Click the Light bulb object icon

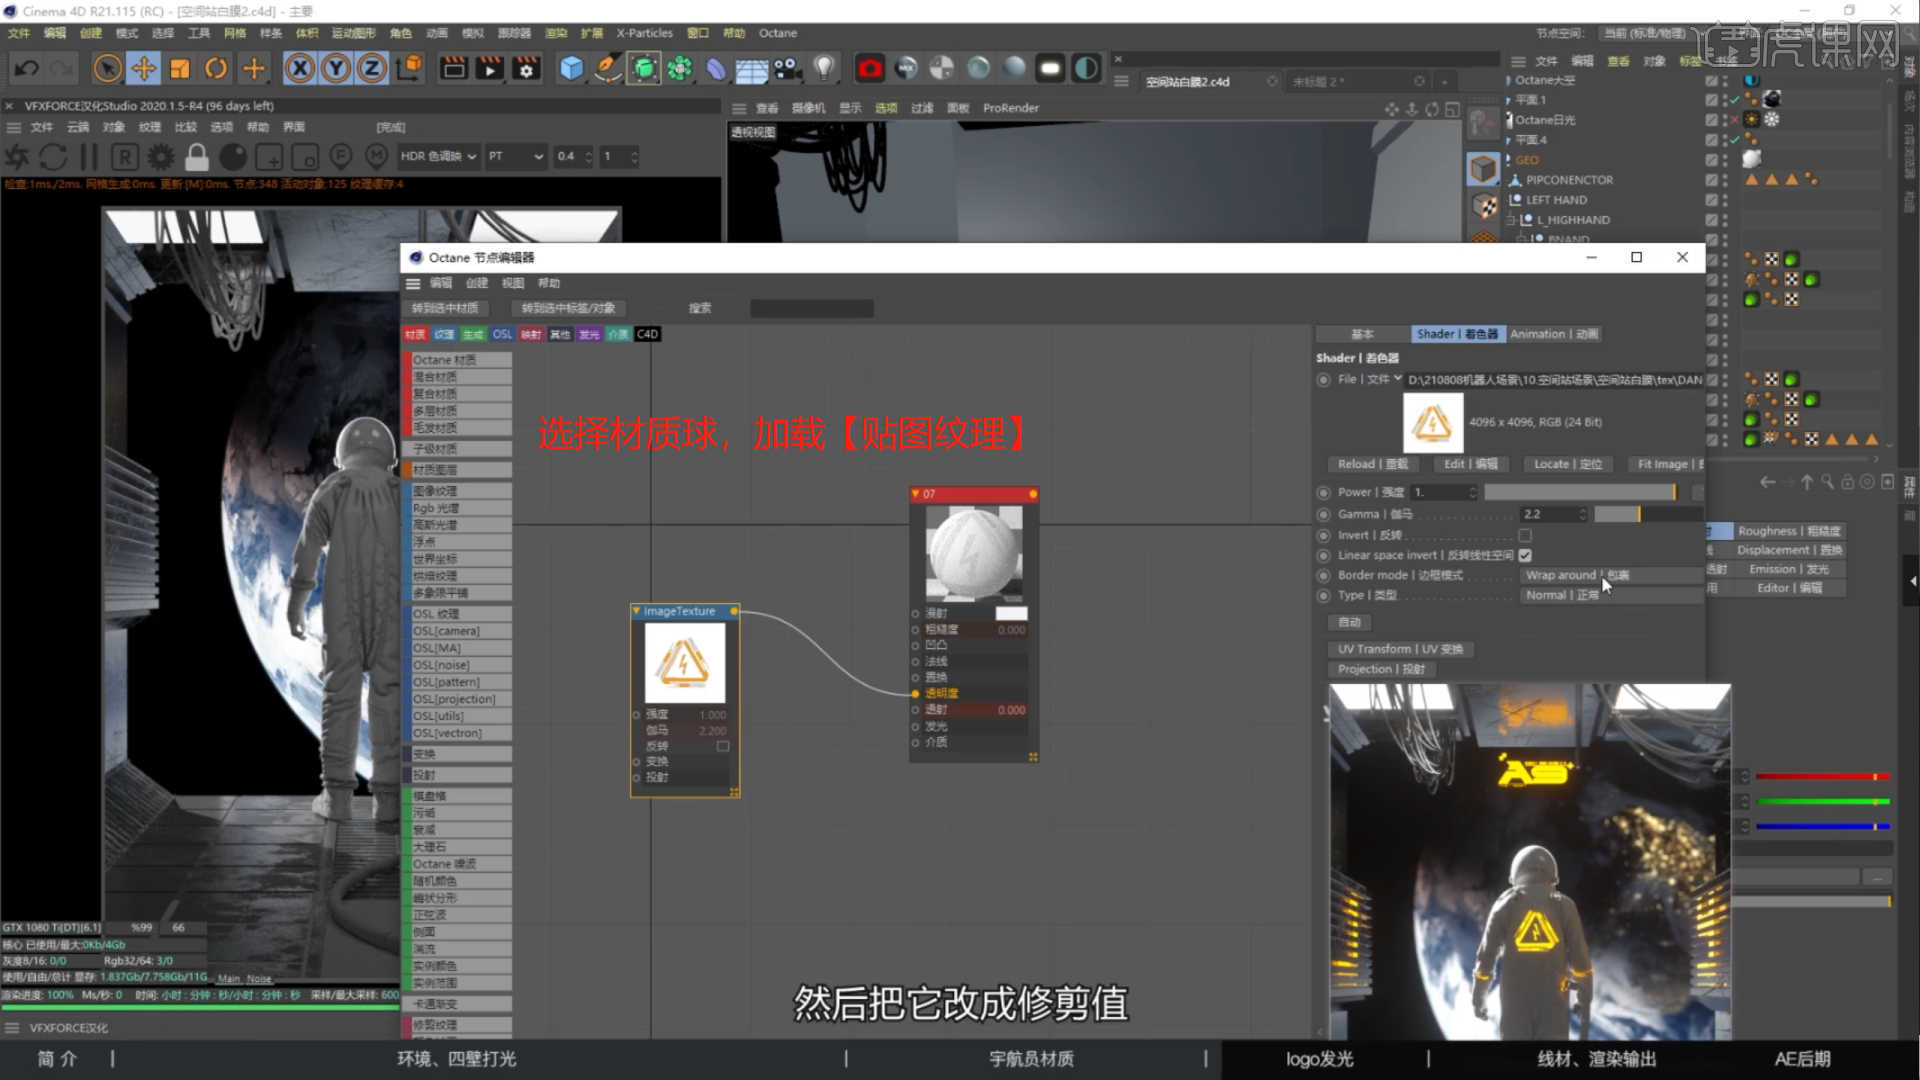click(x=823, y=68)
